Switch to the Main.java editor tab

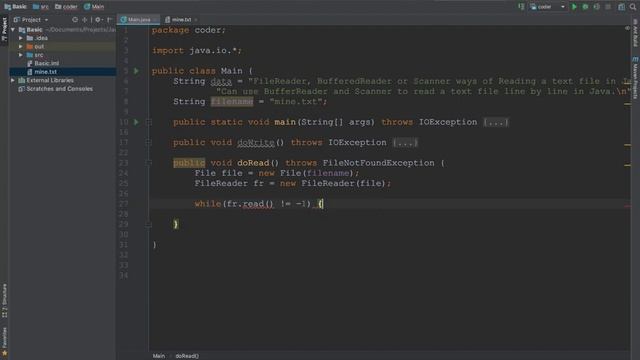pos(139,20)
